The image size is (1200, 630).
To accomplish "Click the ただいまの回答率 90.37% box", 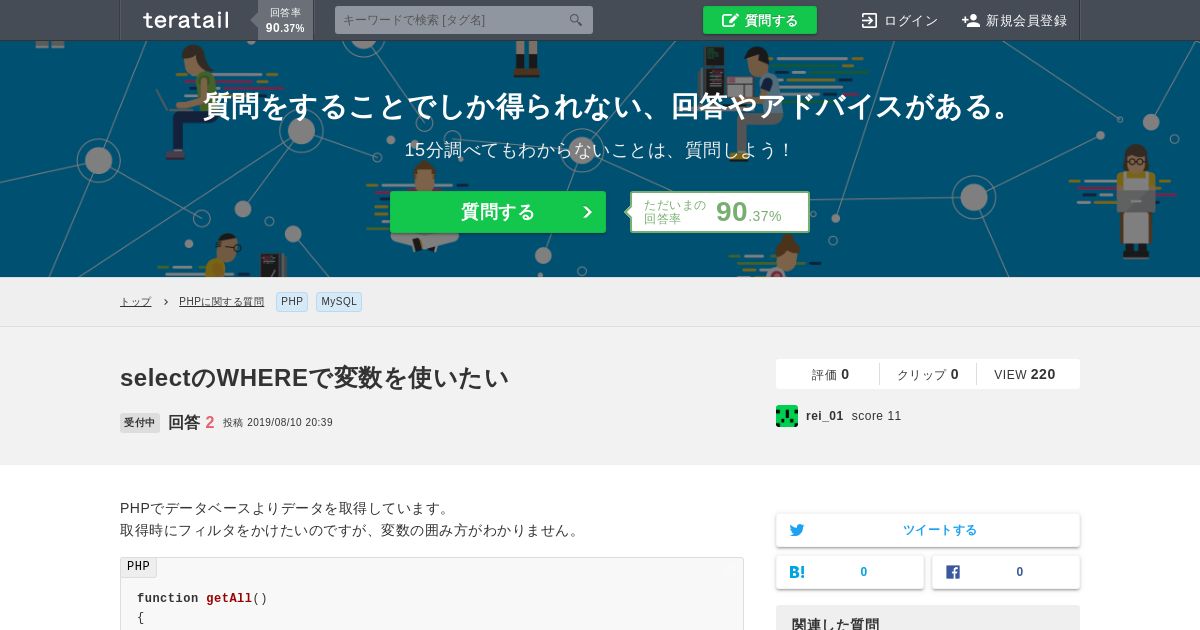I will [x=720, y=212].
